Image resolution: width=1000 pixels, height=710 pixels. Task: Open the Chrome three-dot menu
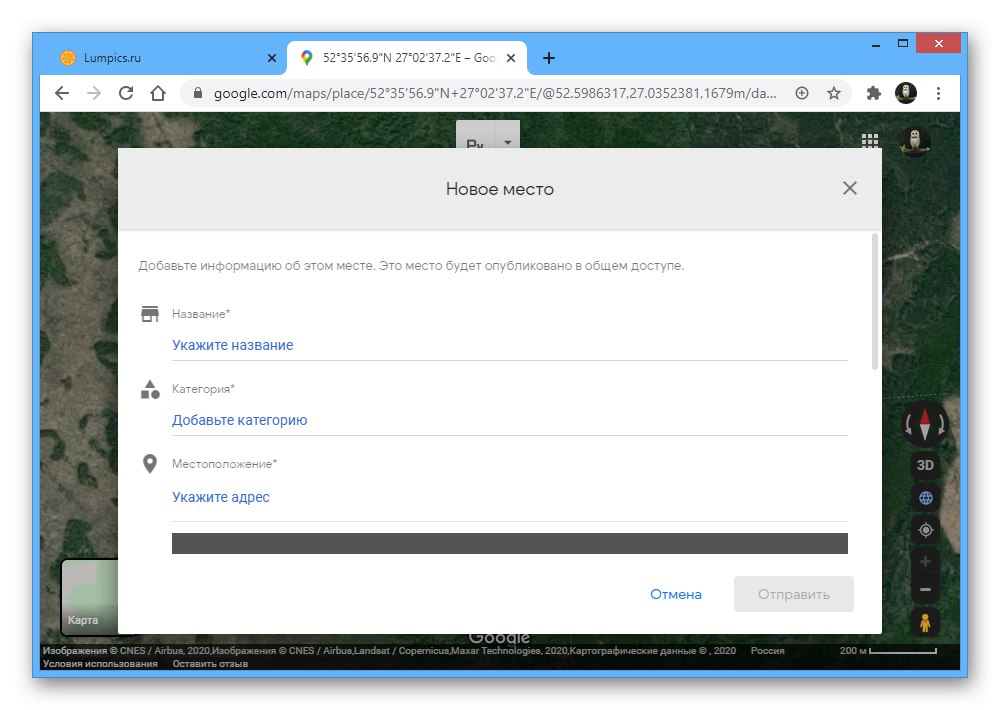938,93
